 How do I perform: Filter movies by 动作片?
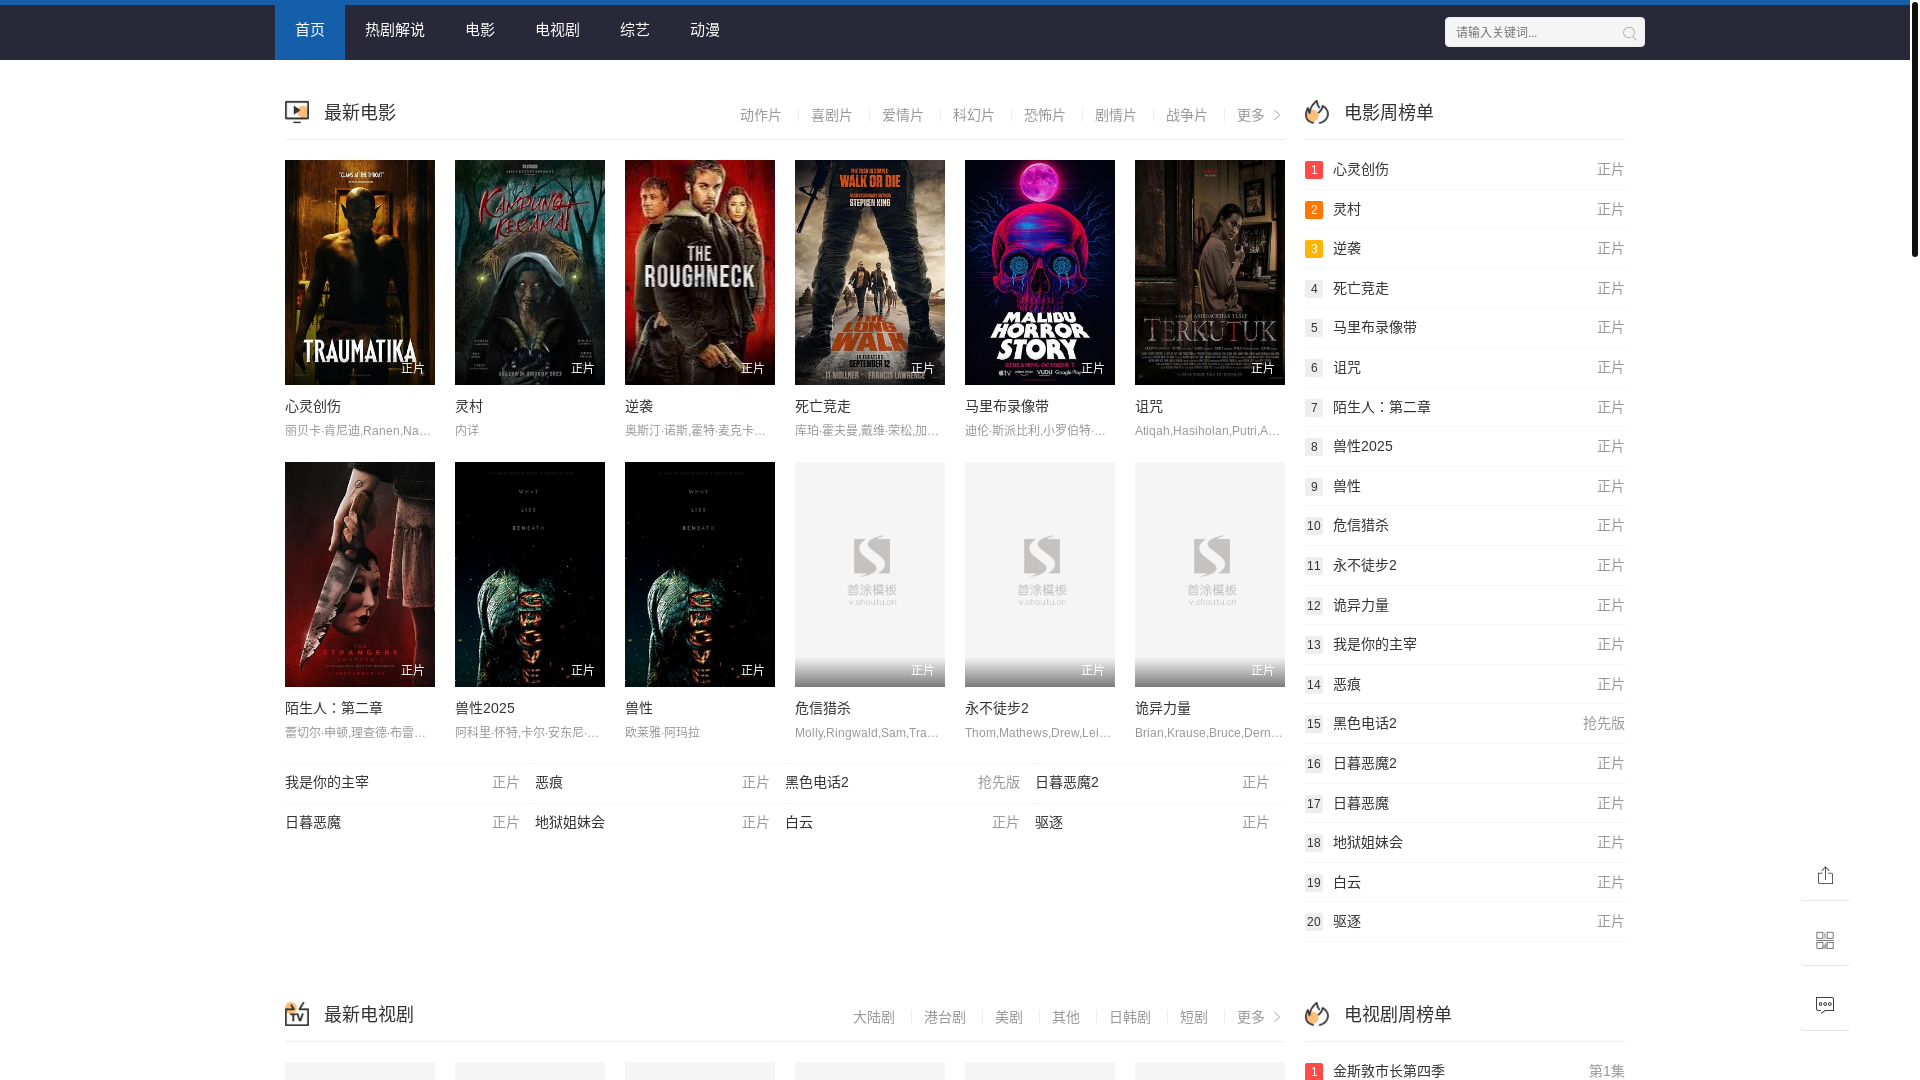click(x=760, y=115)
